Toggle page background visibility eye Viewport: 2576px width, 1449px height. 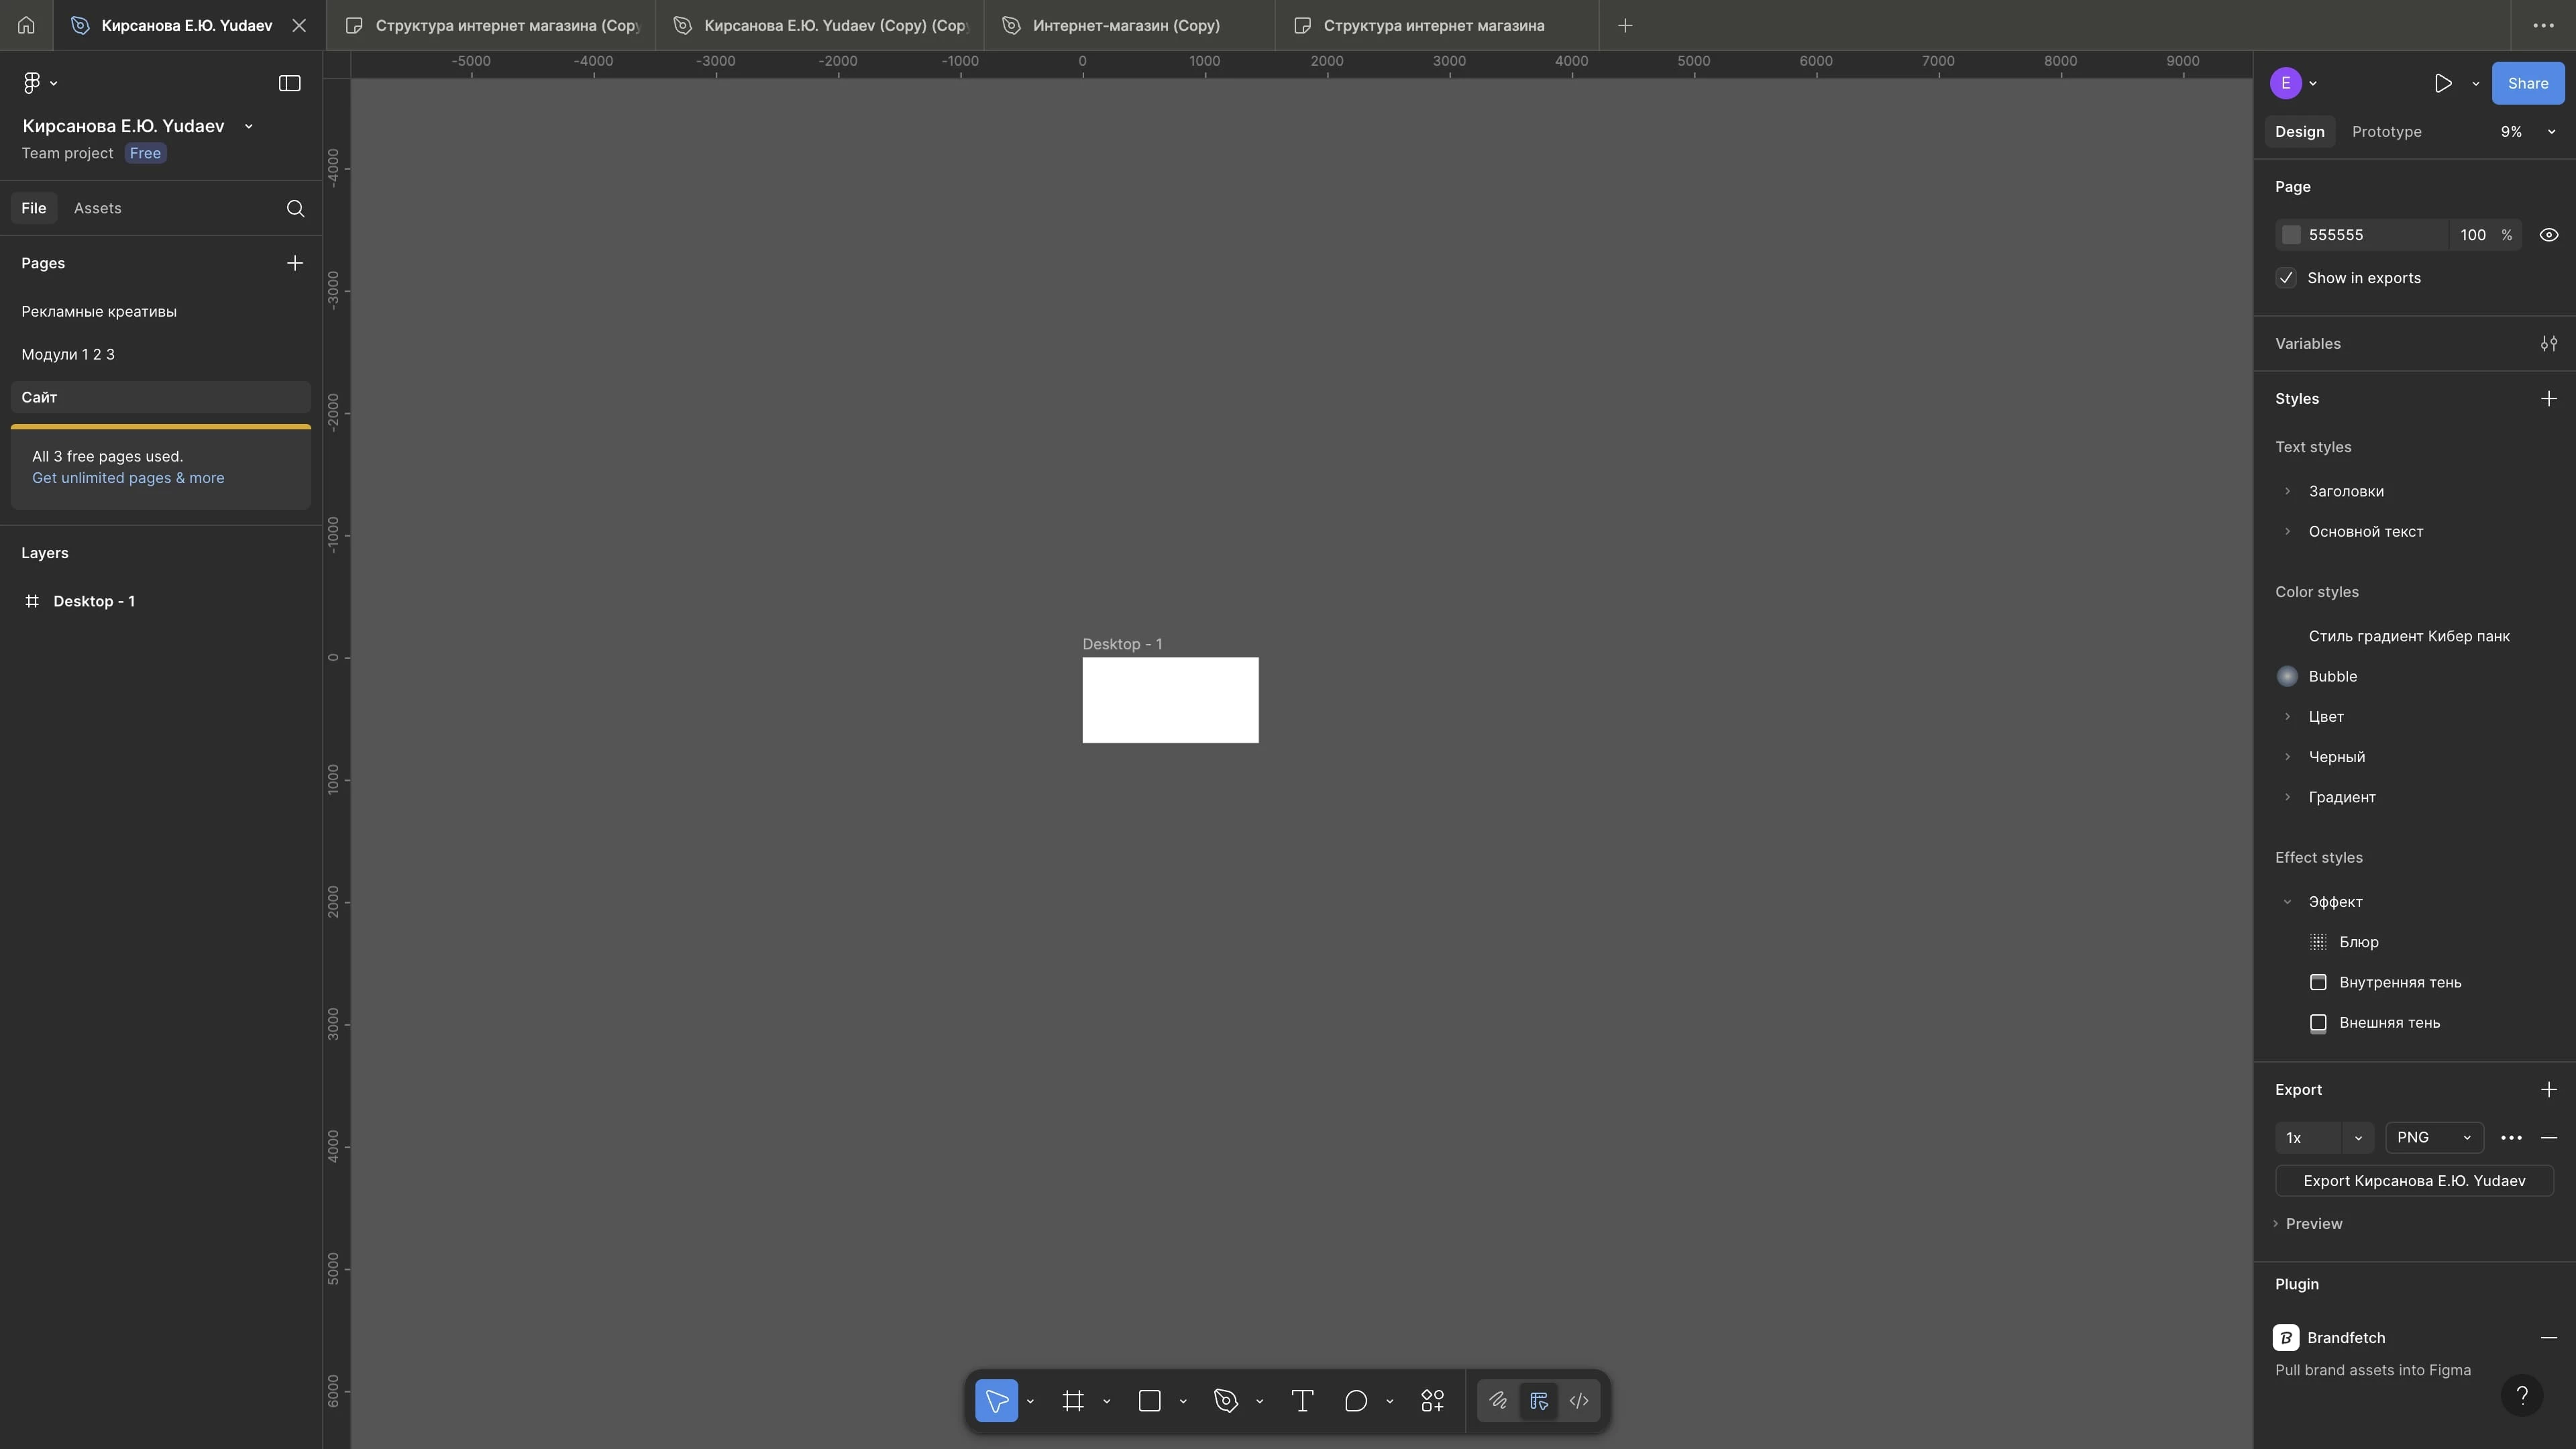[x=2548, y=235]
